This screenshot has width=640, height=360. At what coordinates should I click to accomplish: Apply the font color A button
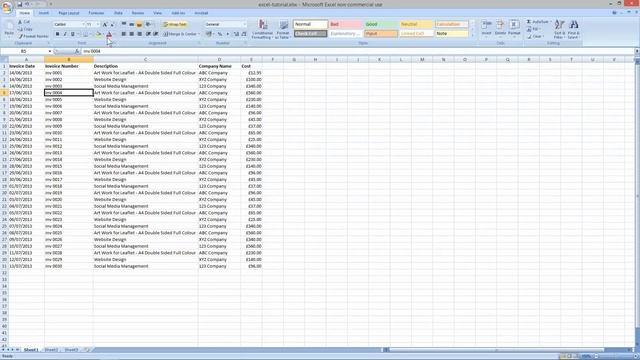click(109, 34)
